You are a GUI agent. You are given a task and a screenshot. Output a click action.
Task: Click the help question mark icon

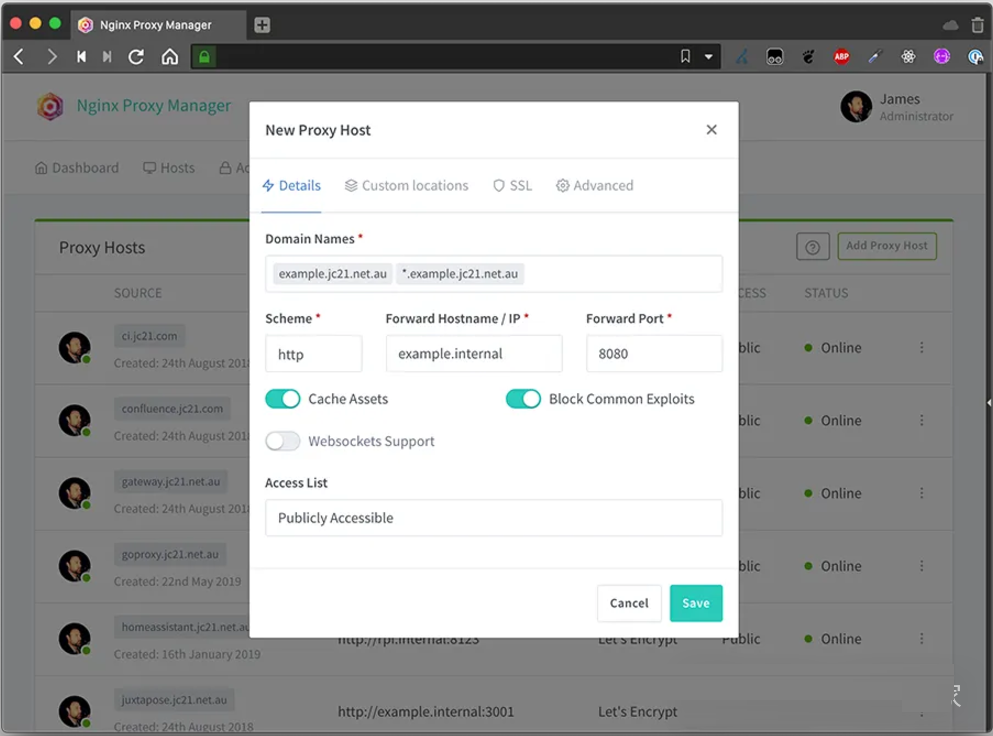tap(812, 247)
